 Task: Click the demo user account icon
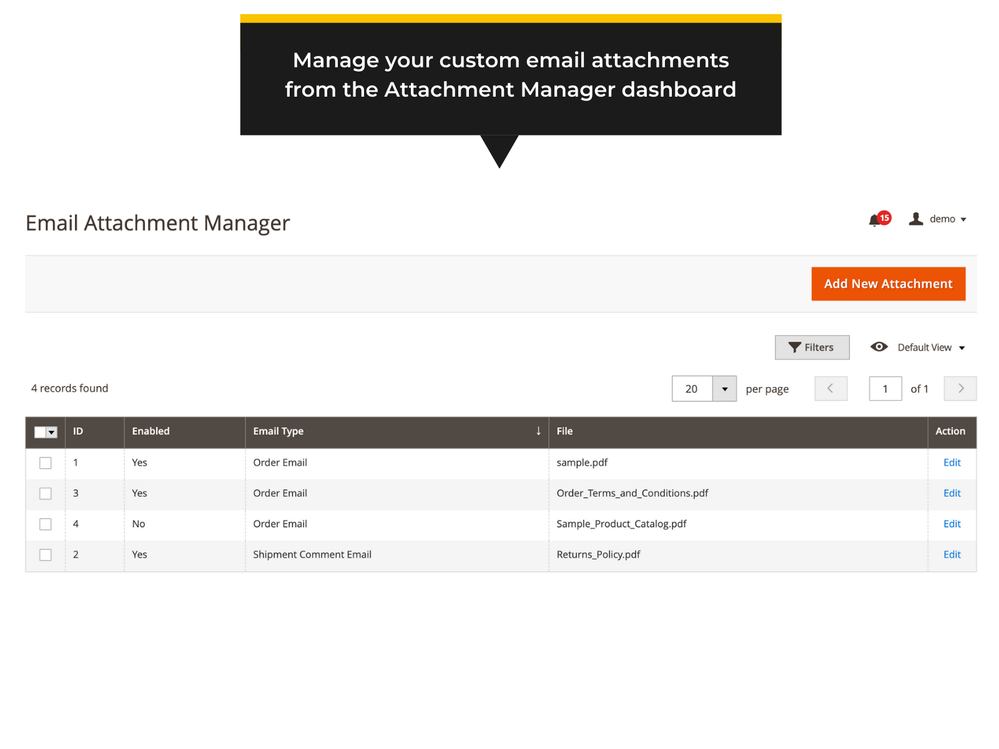915,219
